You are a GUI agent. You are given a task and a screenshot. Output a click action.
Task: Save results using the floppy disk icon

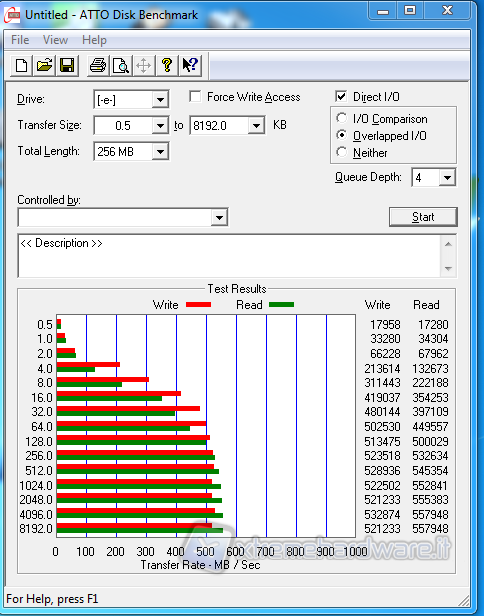(x=67, y=65)
